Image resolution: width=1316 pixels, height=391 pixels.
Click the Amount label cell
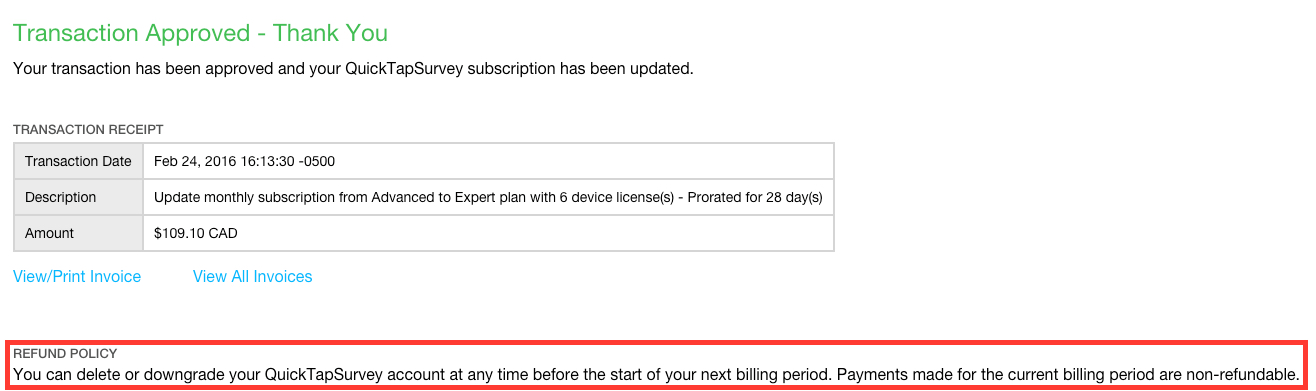tap(78, 233)
